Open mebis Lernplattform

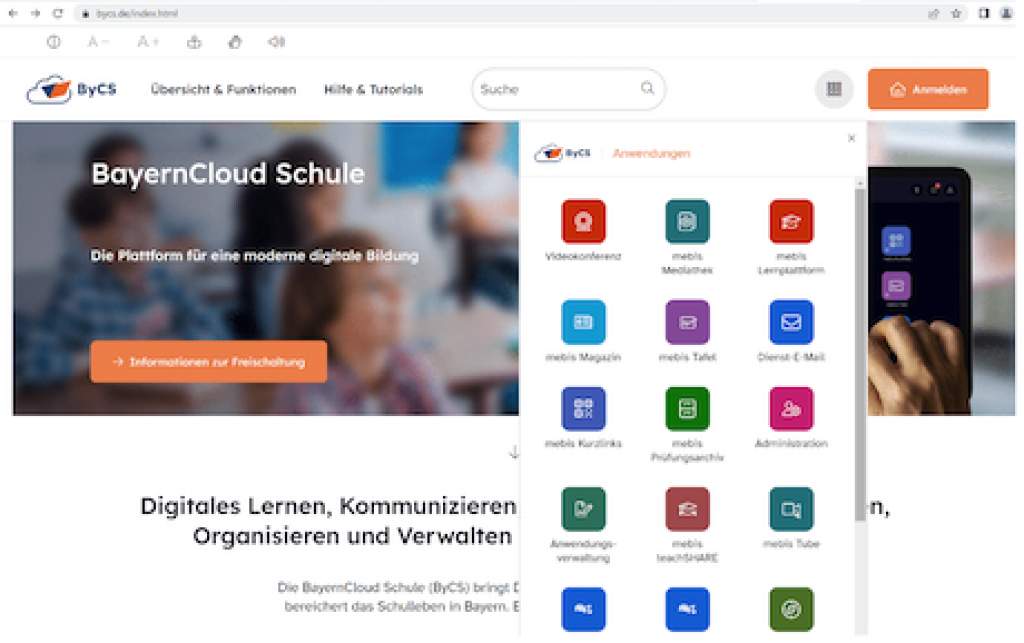(x=791, y=222)
